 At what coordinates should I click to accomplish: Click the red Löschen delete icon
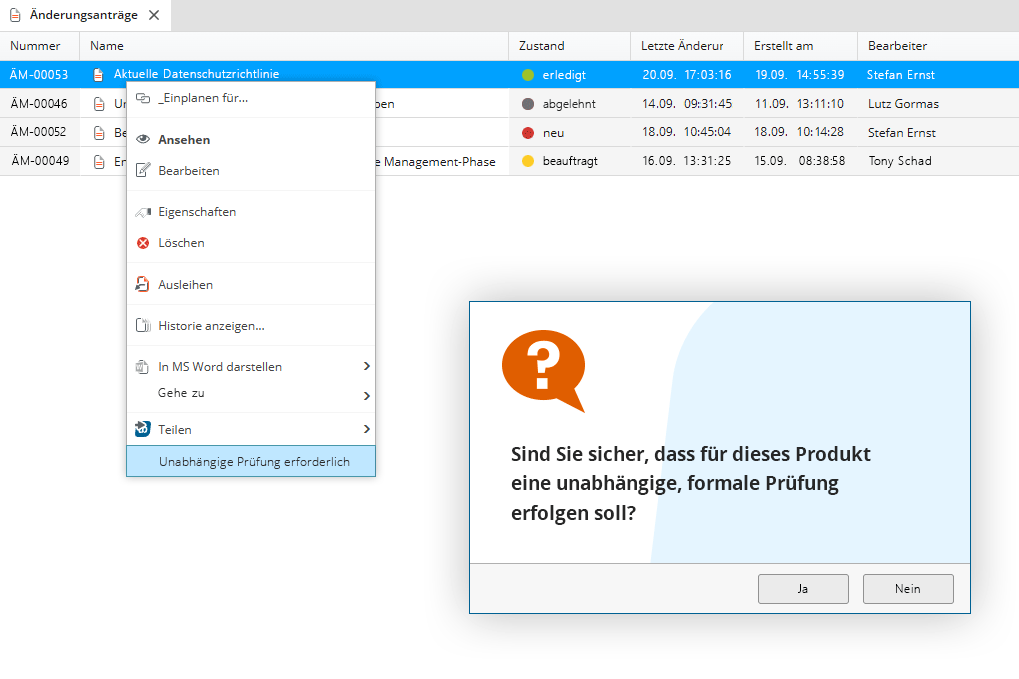[142, 243]
